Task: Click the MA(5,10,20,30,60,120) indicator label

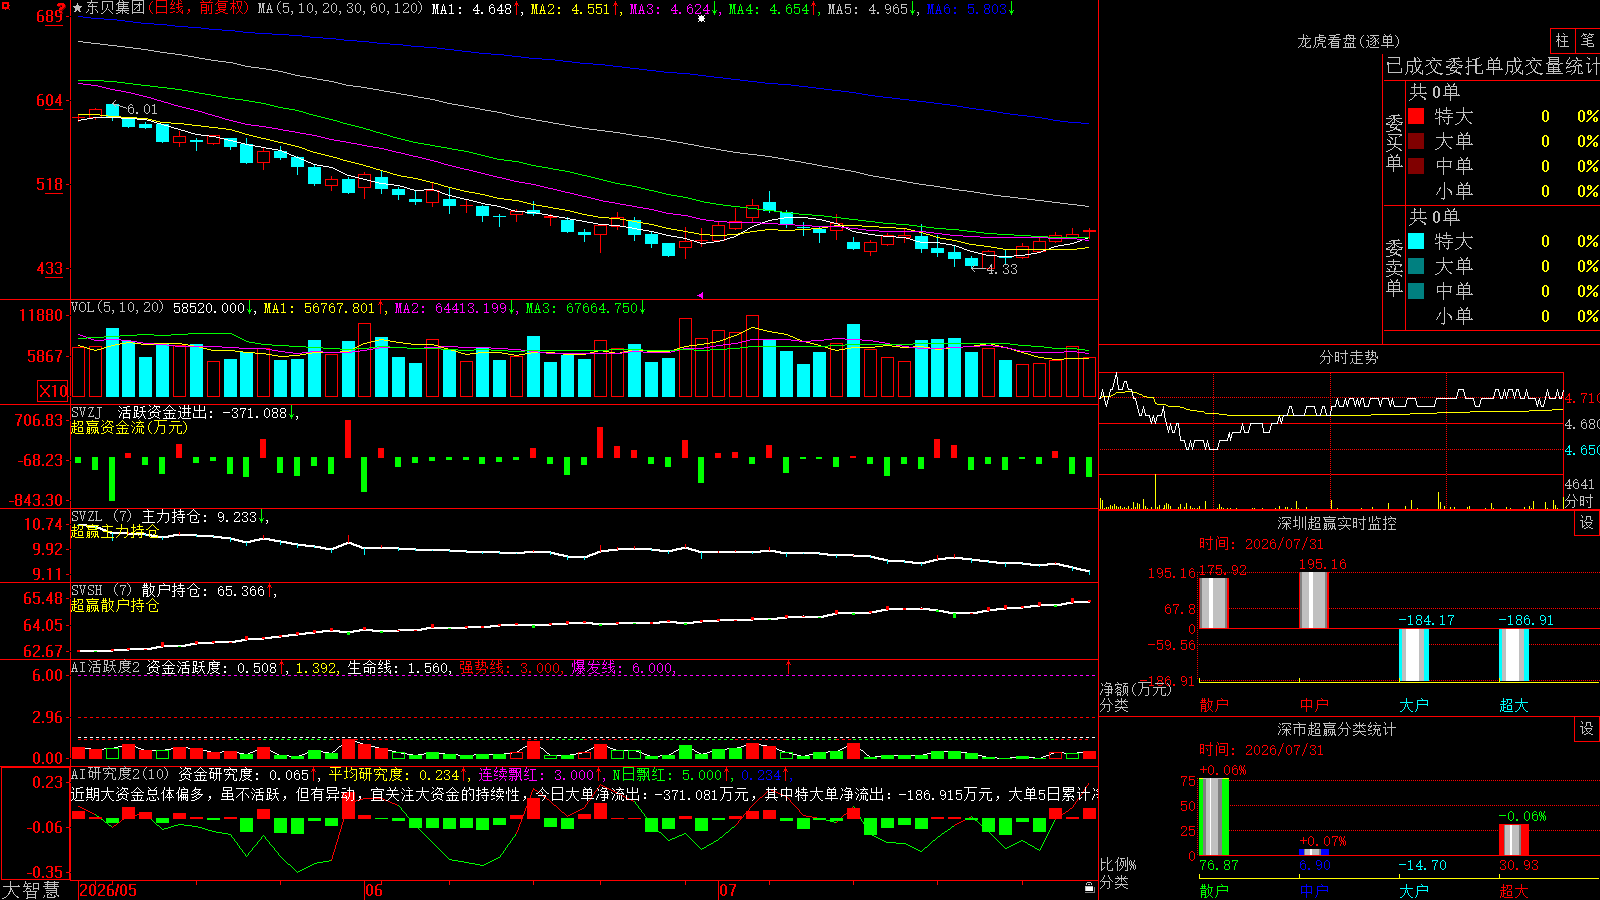Action: click(x=340, y=8)
